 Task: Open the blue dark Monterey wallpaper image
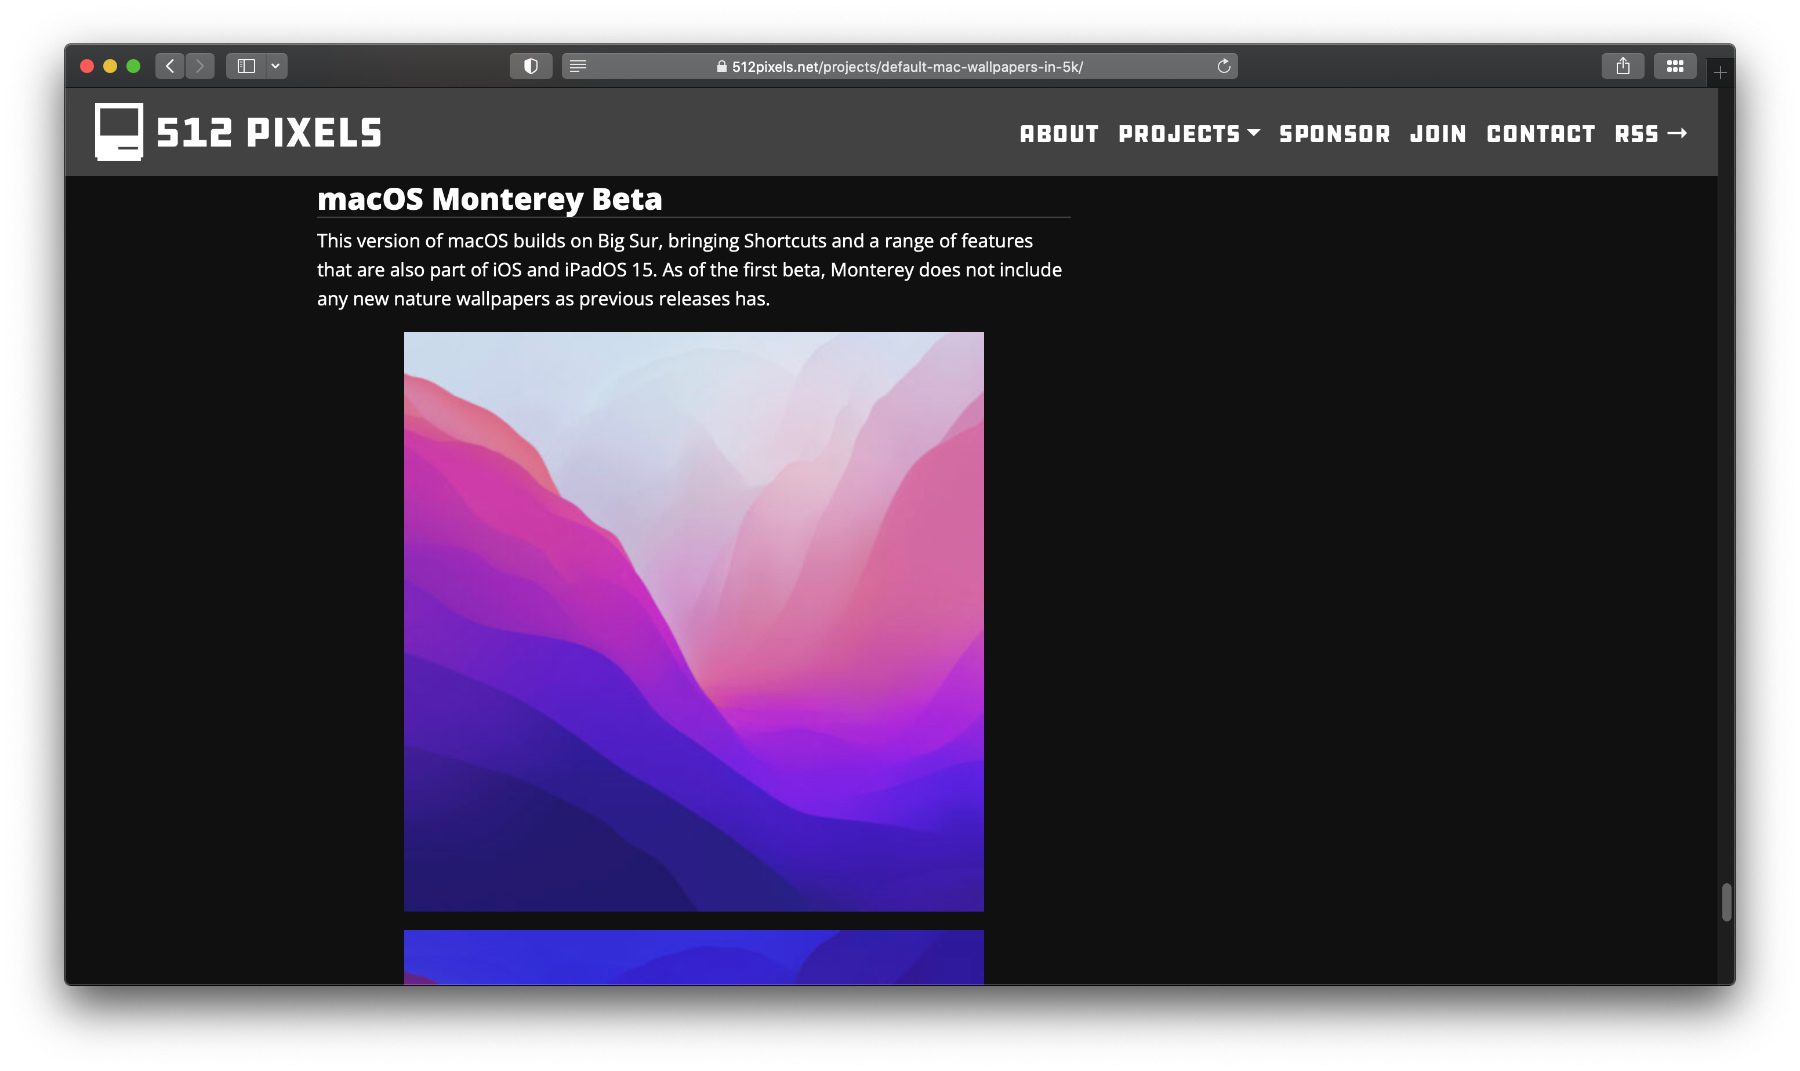click(694, 957)
